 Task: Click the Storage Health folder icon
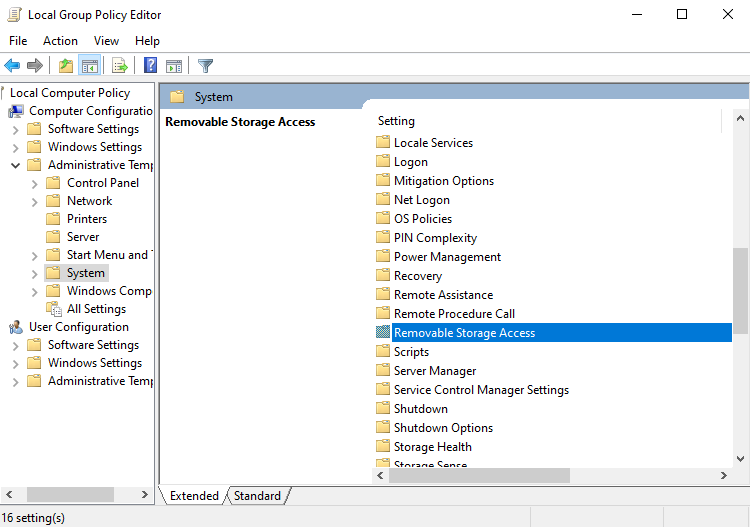tap(383, 446)
